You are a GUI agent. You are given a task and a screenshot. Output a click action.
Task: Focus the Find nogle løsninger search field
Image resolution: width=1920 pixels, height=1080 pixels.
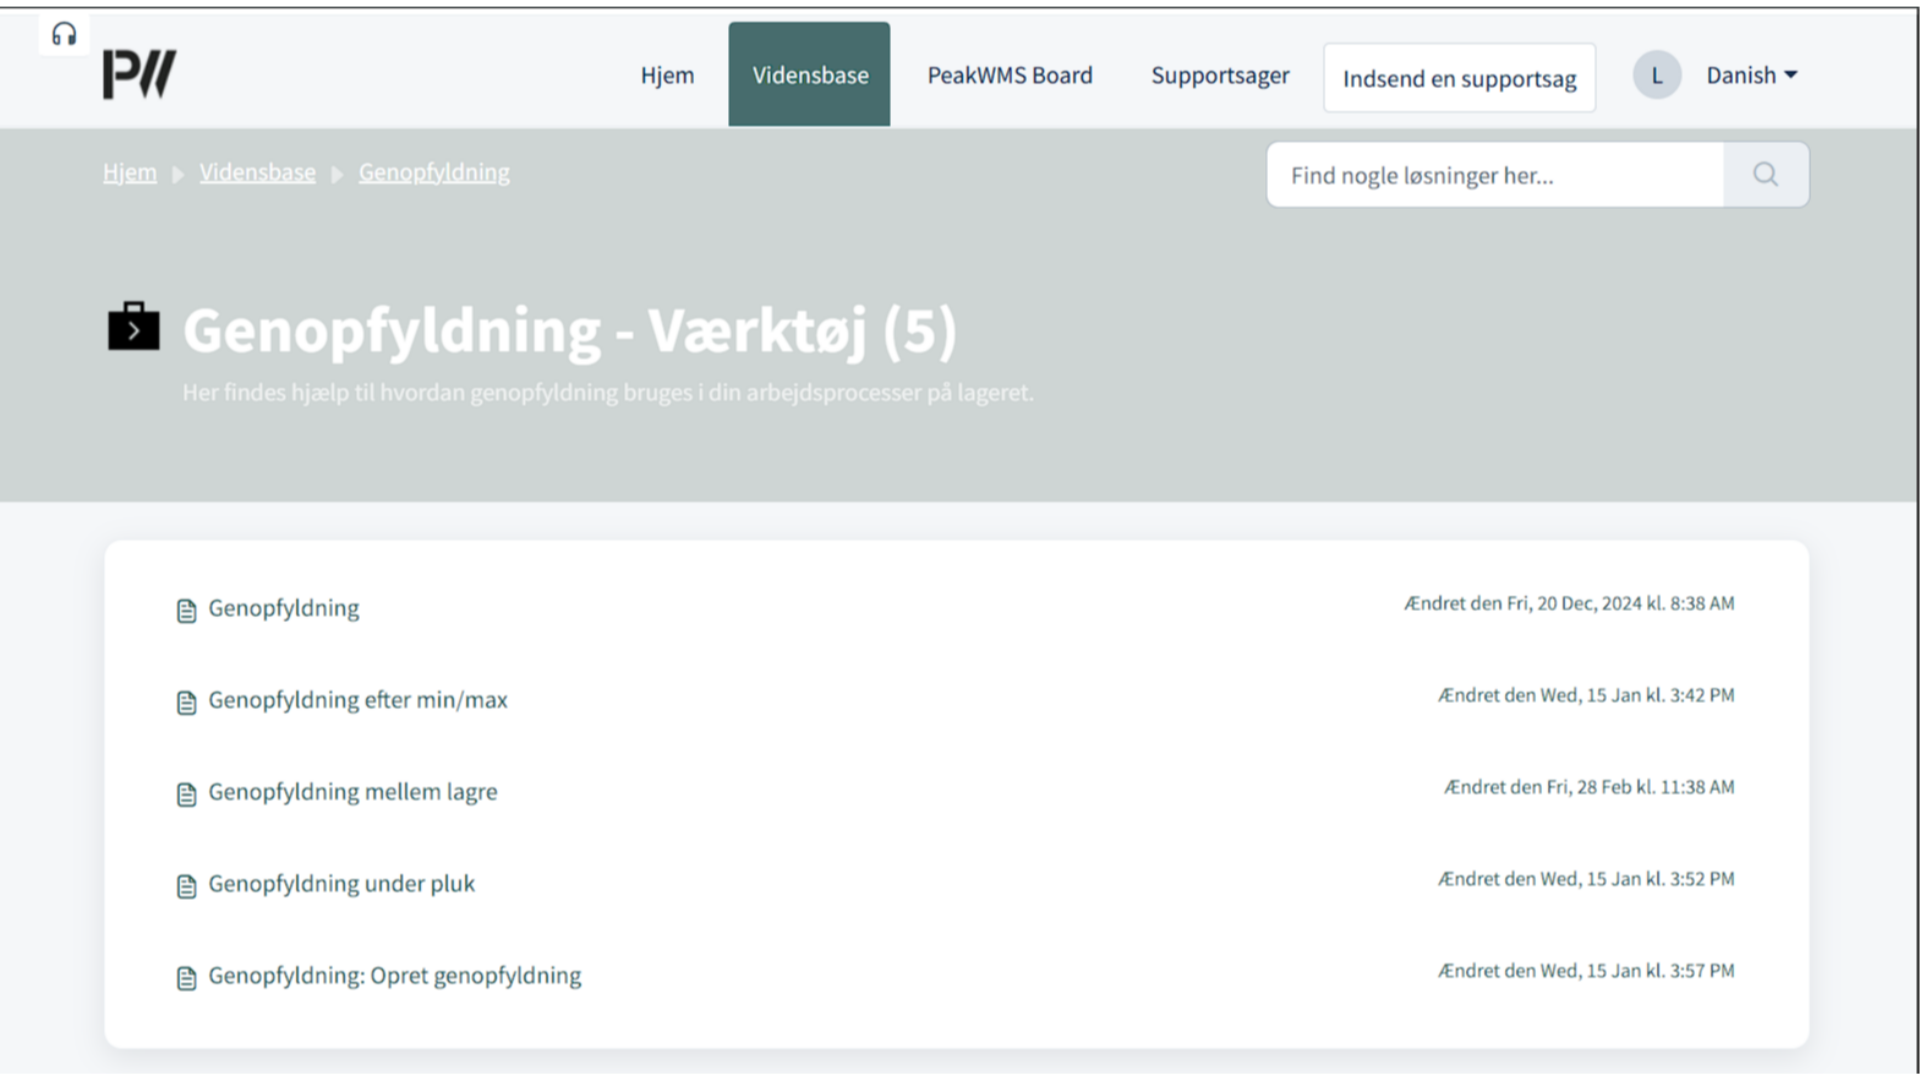[x=1494, y=175]
